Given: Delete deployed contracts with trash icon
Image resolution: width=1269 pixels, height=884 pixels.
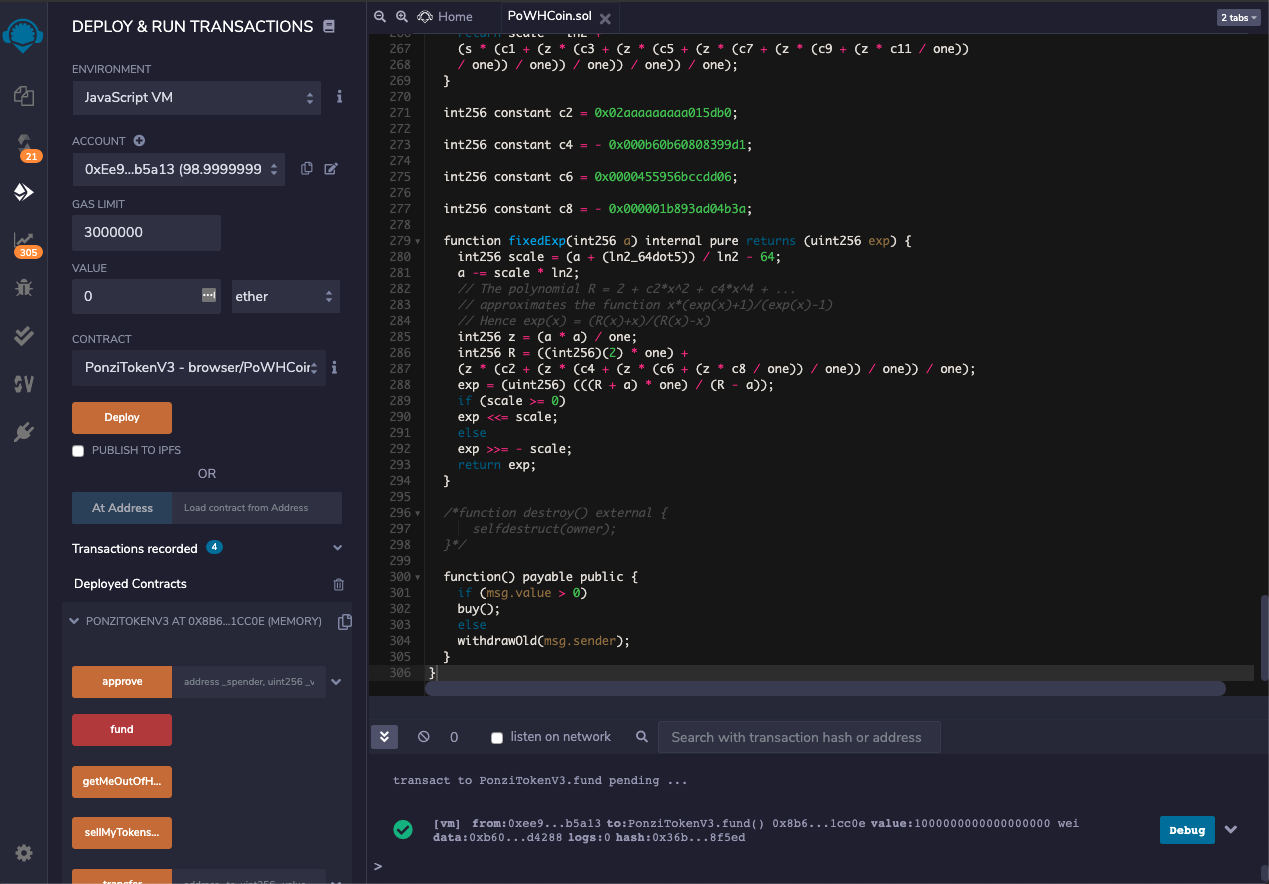Looking at the screenshot, I should point(338,584).
